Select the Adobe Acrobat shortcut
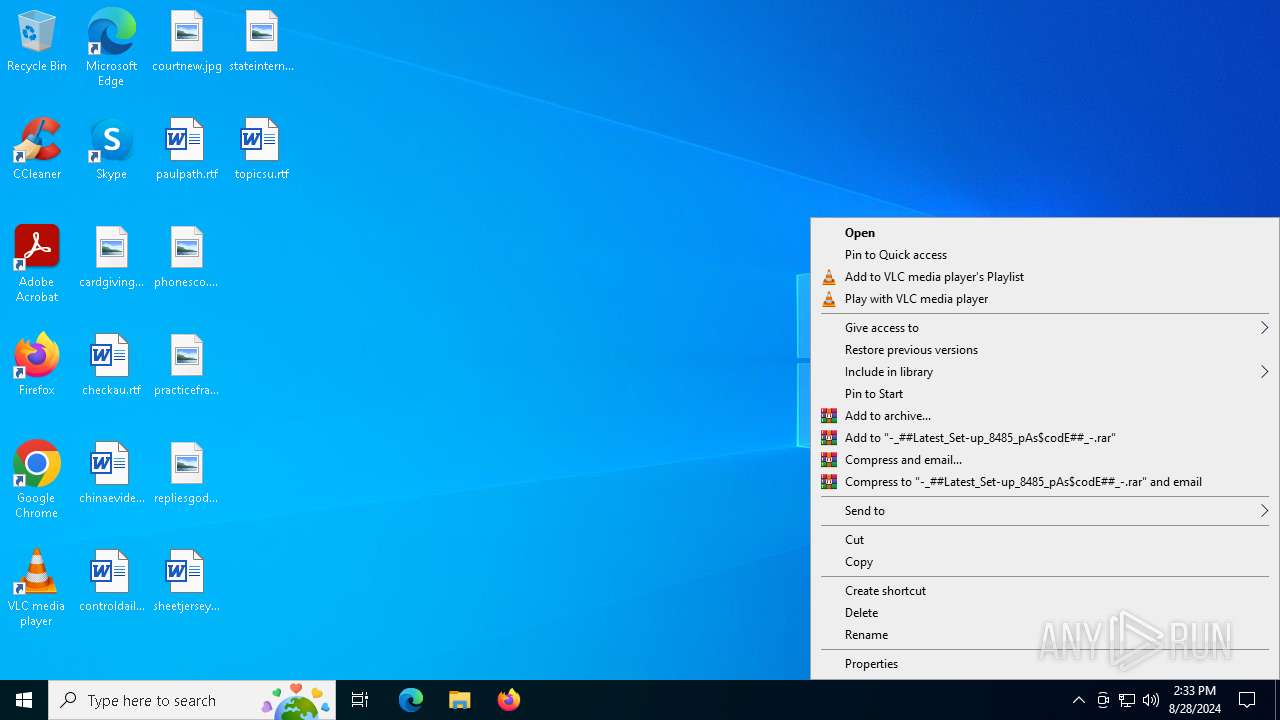Screen dimensions: 1280x720 (x=37, y=264)
